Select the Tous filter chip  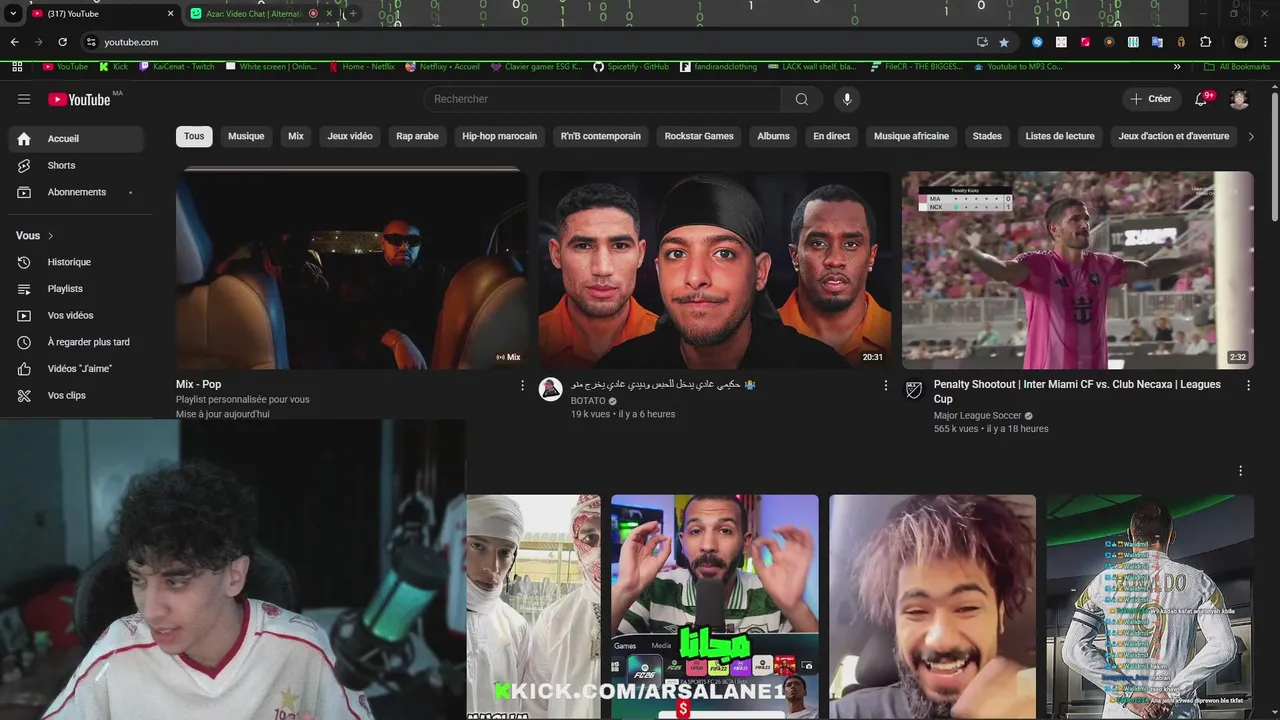(194, 136)
